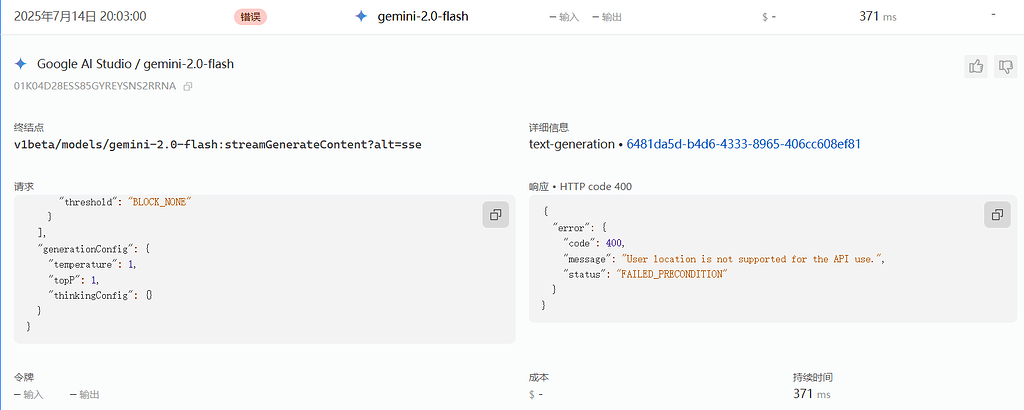The width and height of the screenshot is (1024, 410).
Task: Click the timestamp 2025年7月14日 20:03:00
Action: [x=80, y=16]
